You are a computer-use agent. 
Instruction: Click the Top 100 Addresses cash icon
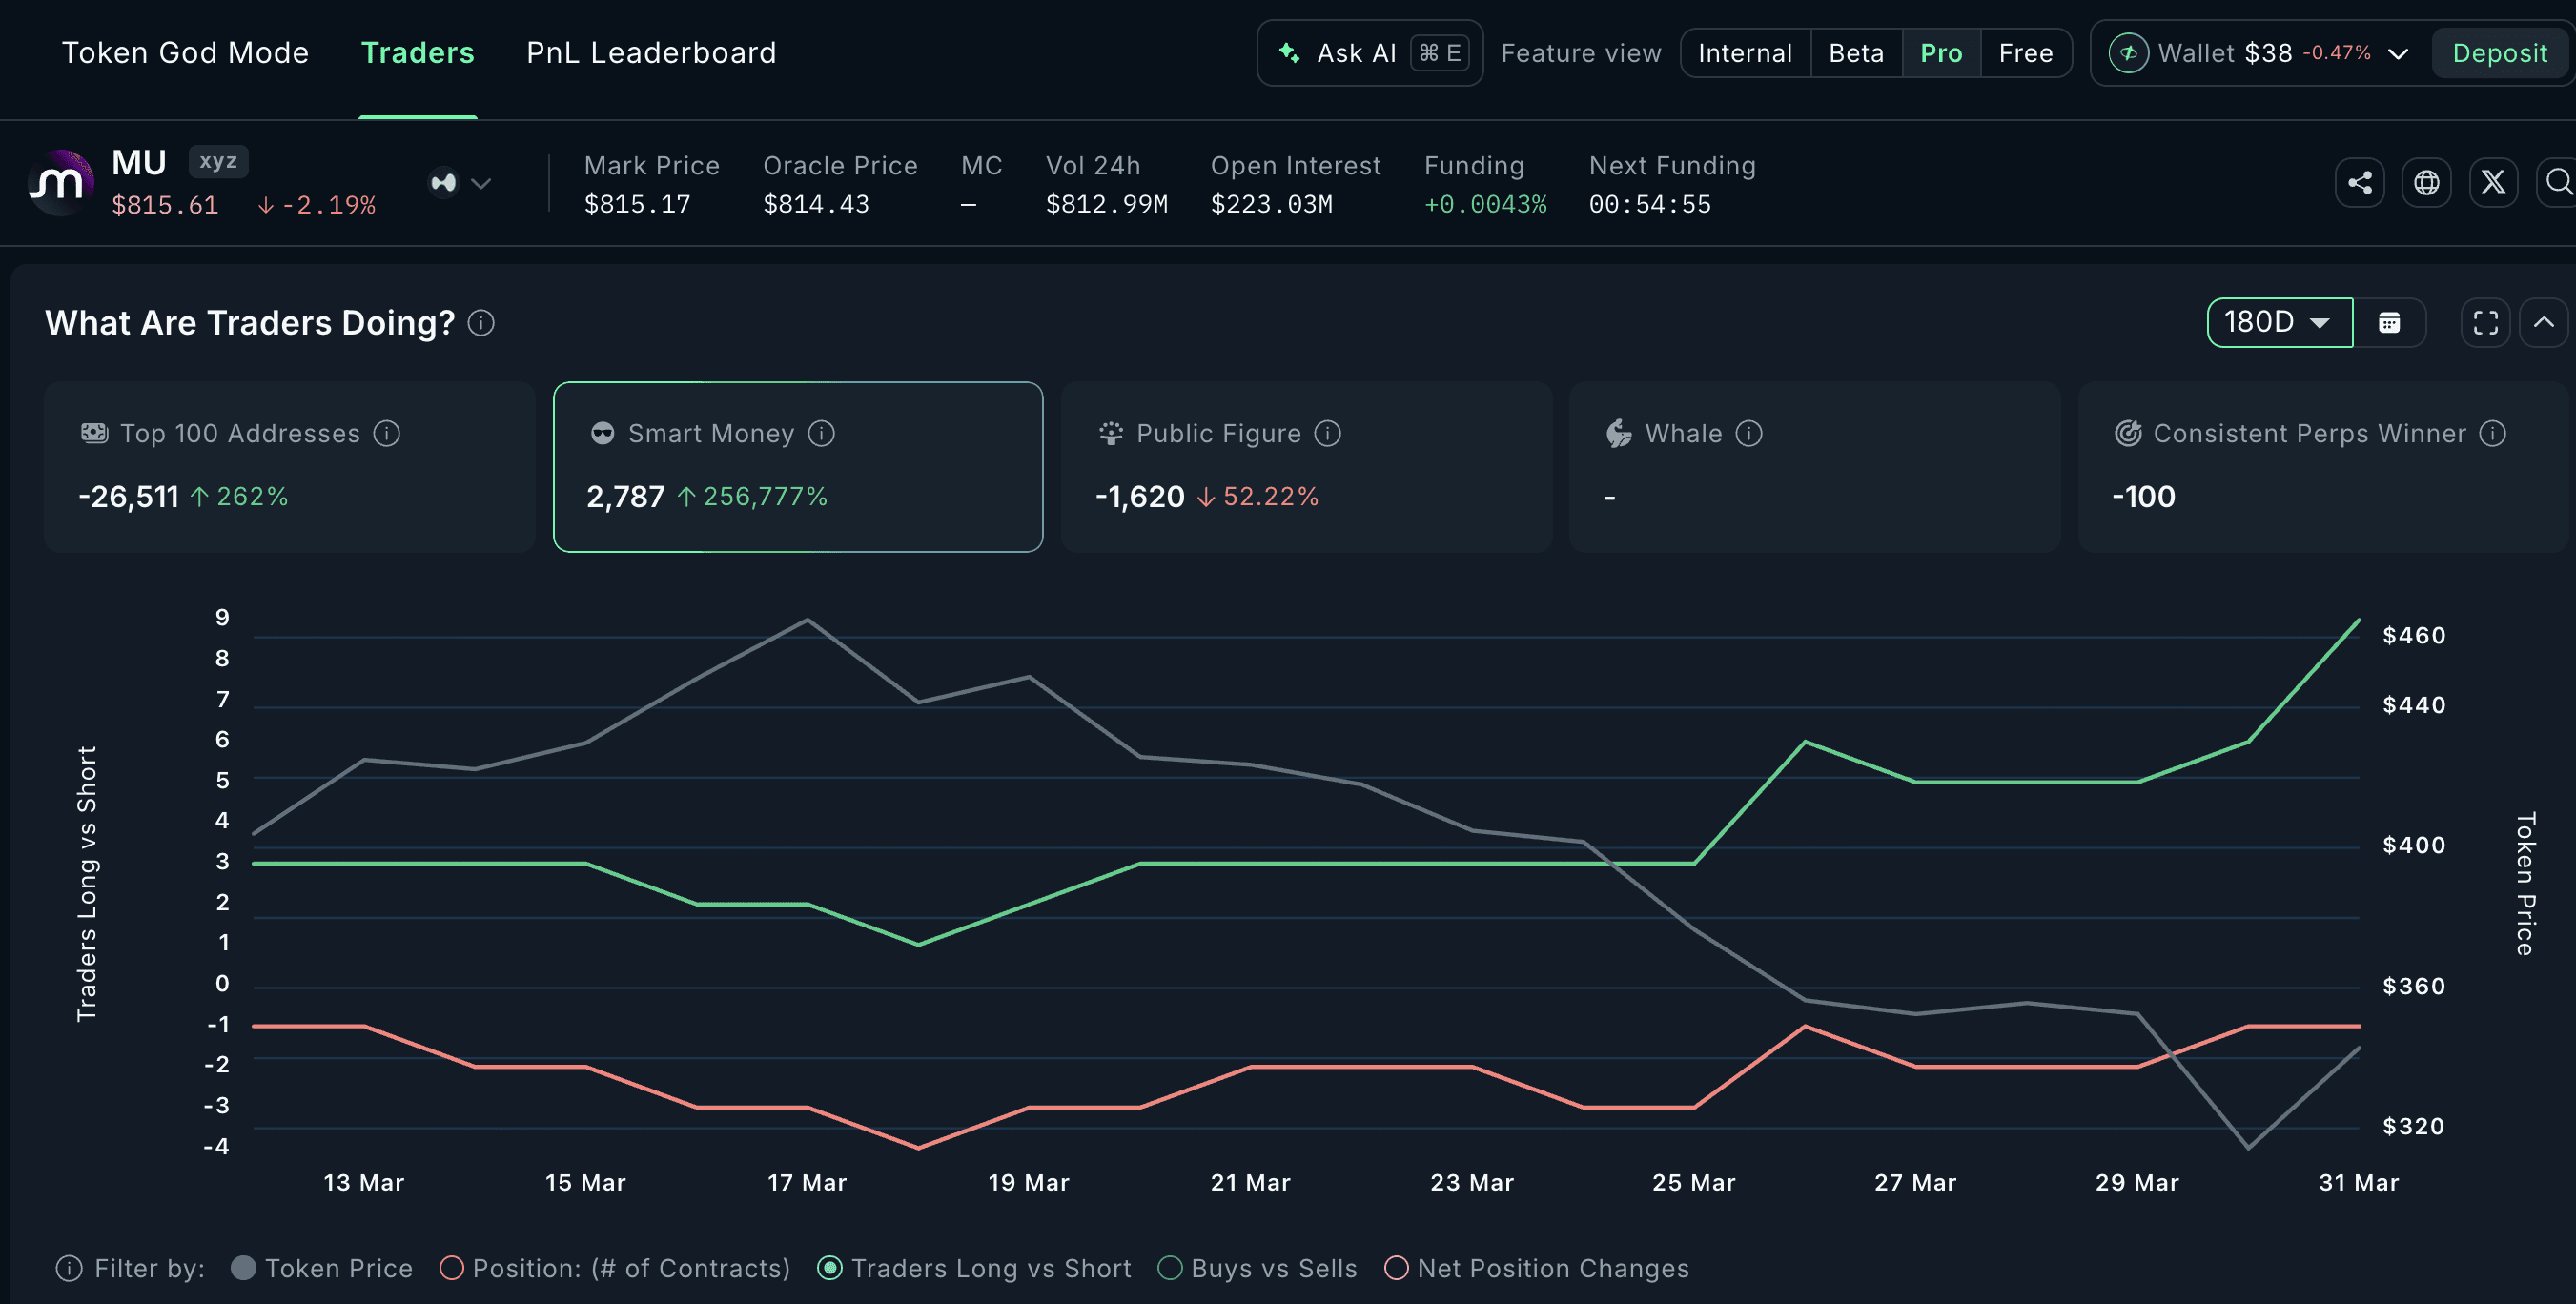point(94,433)
